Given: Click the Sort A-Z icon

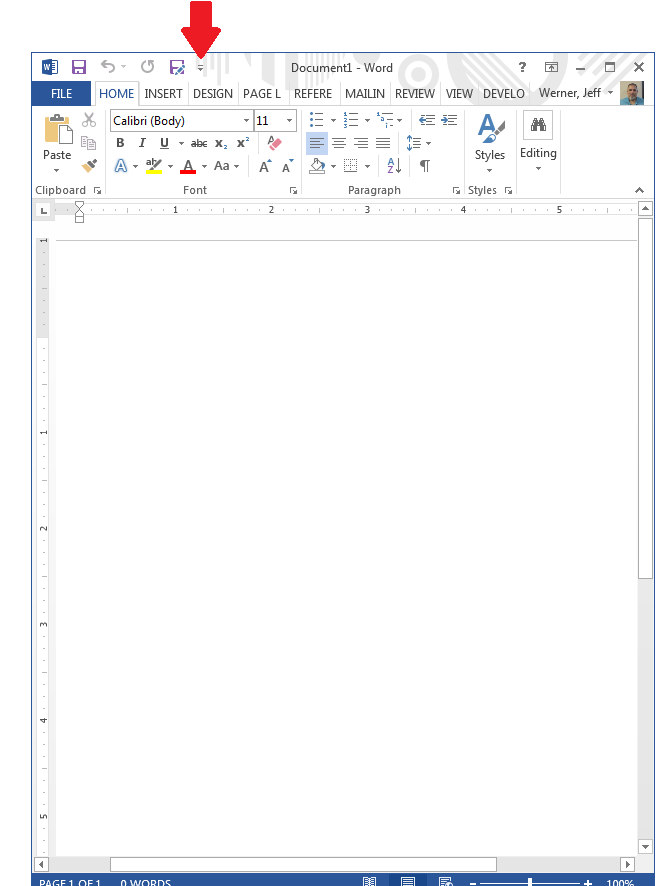Looking at the screenshot, I should tap(393, 166).
